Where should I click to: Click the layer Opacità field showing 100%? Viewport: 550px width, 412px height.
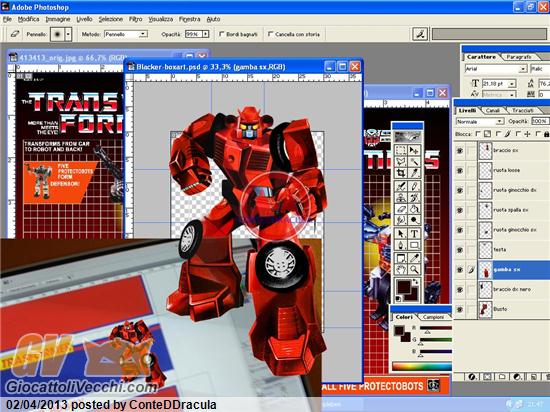pyautogui.click(x=540, y=121)
